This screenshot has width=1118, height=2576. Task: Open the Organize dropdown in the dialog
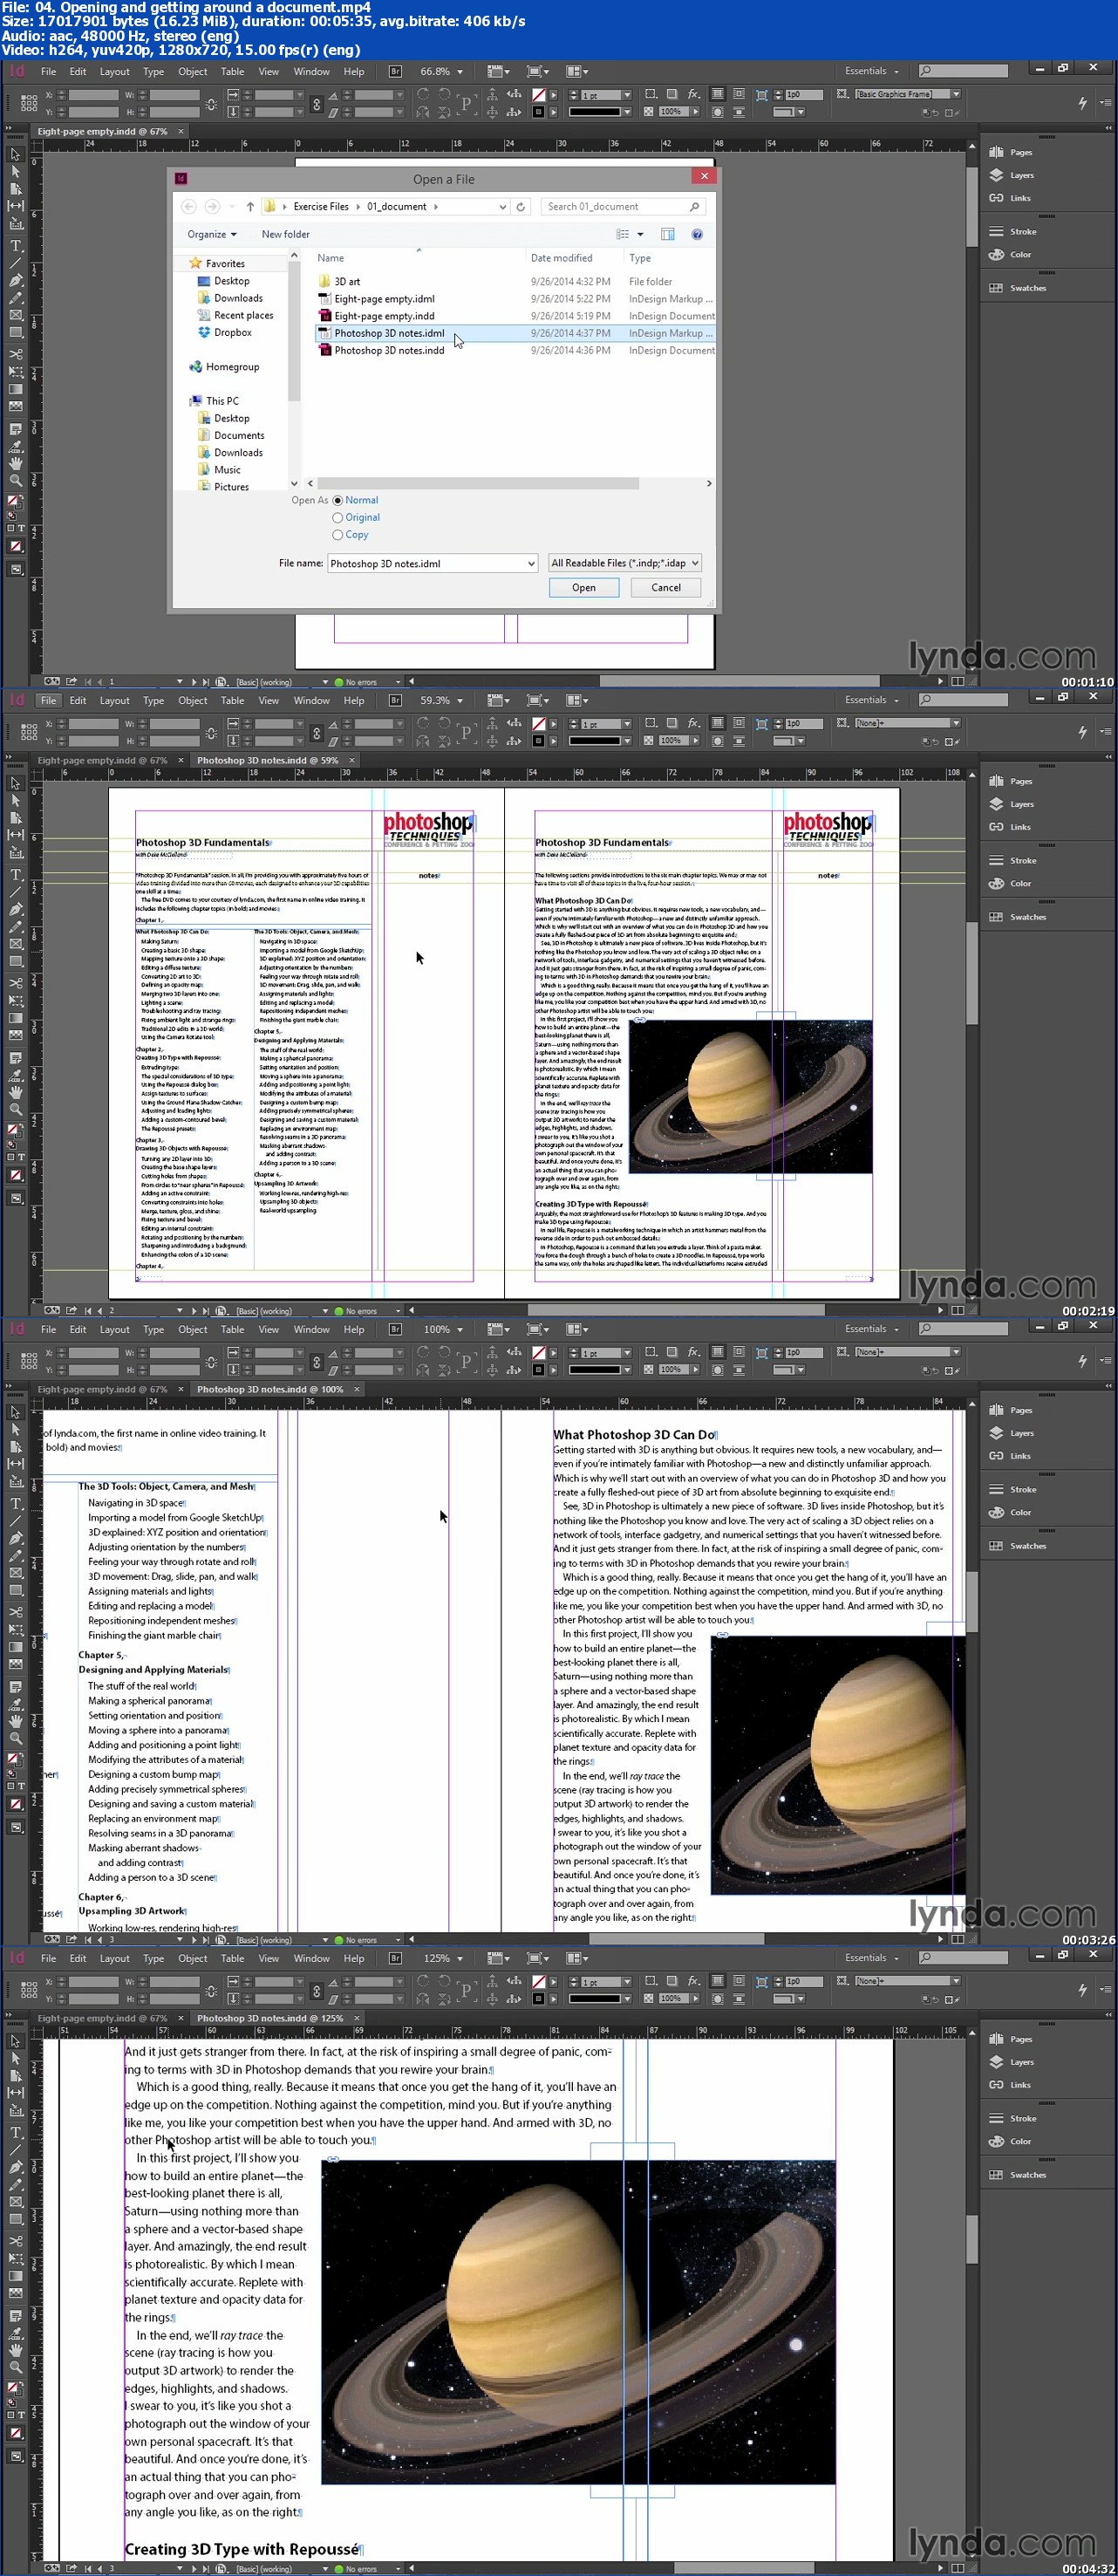coord(212,234)
